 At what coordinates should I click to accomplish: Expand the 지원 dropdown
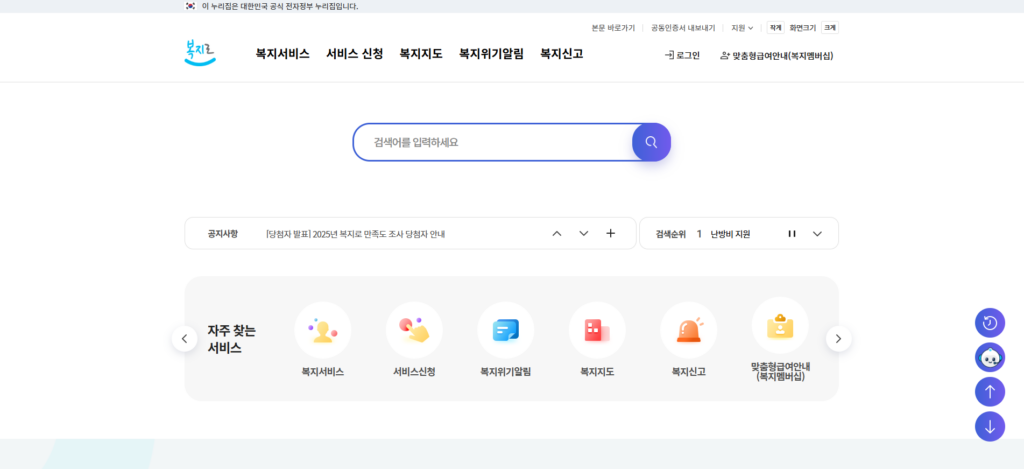pos(742,28)
